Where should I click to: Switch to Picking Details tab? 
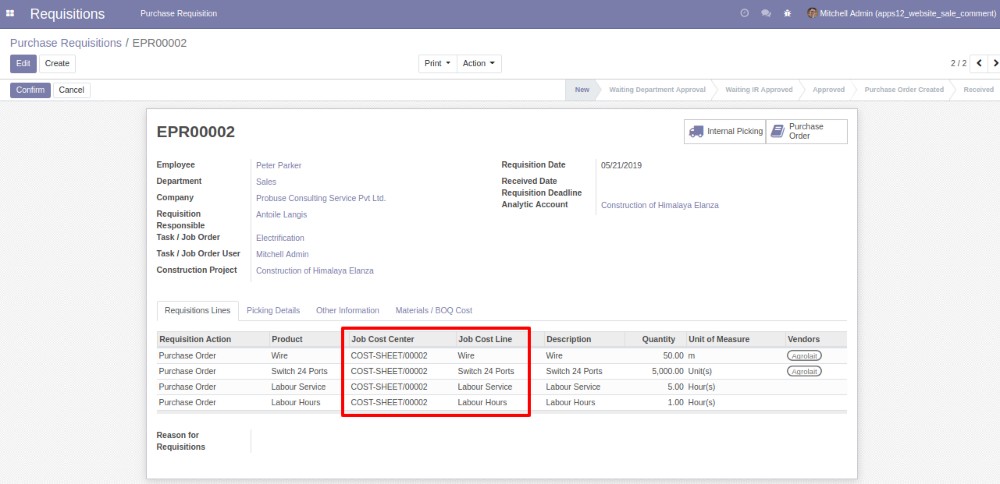click(x=273, y=311)
